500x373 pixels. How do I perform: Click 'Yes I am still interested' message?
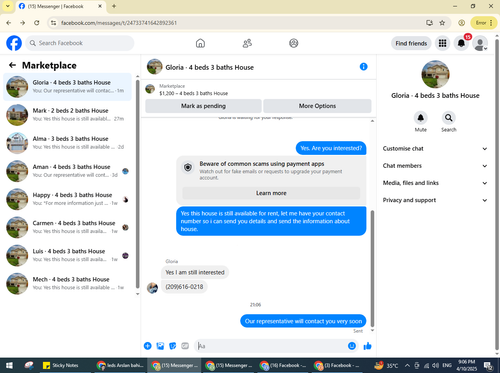[x=195, y=272]
